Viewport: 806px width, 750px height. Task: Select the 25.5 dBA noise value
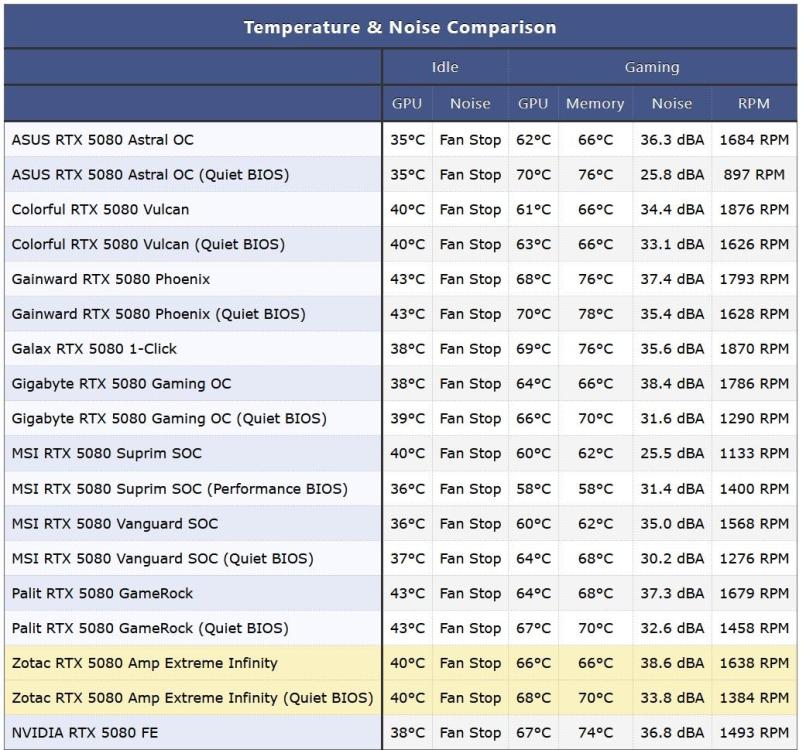(x=671, y=454)
